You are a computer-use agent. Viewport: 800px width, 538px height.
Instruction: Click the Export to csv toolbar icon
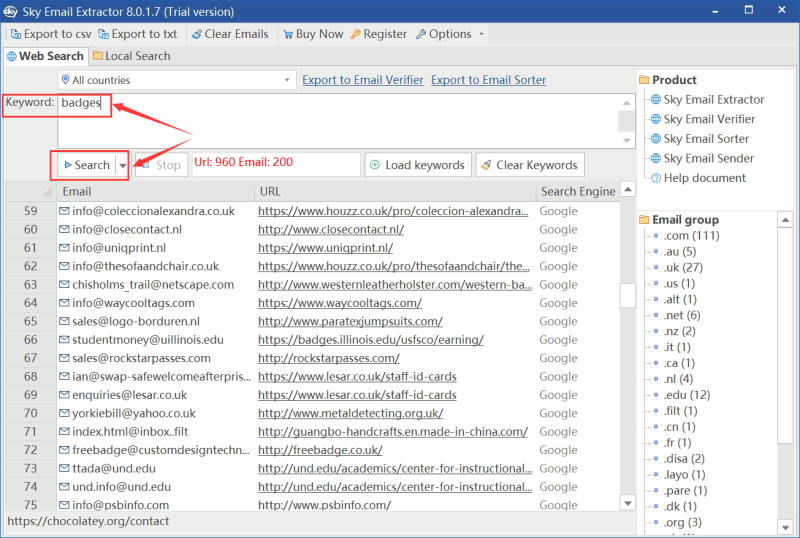coord(16,34)
